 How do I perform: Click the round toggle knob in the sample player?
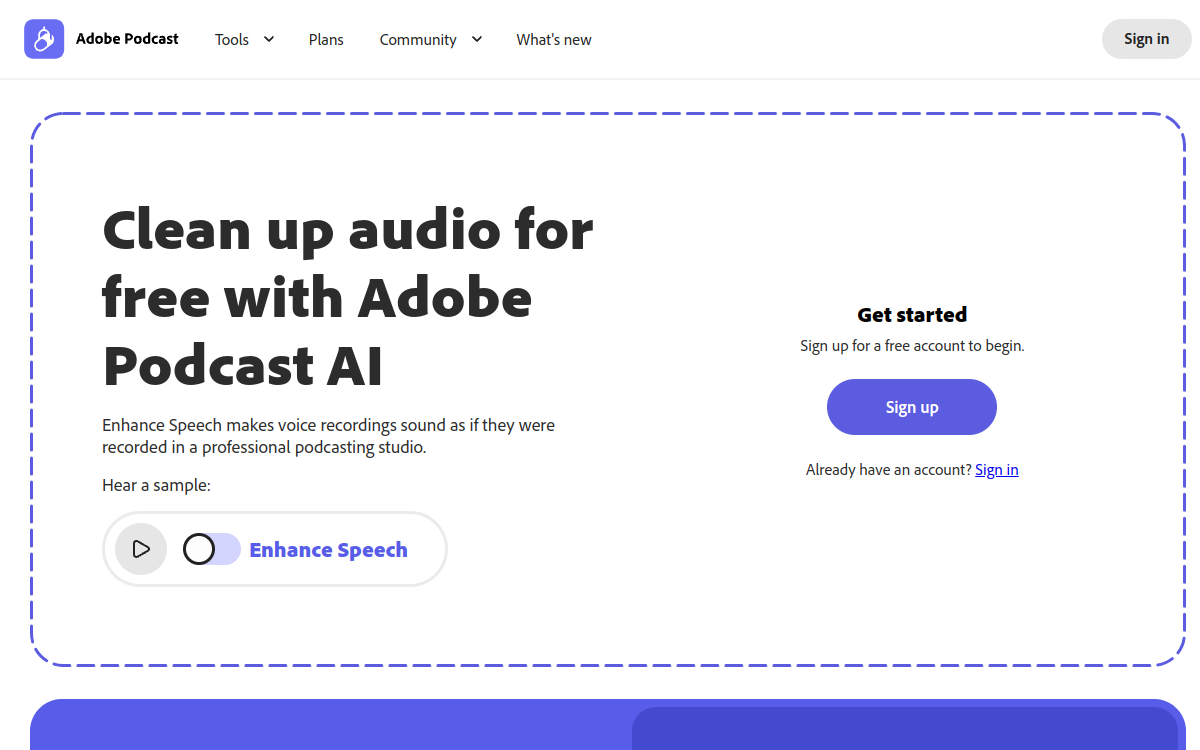(197, 549)
